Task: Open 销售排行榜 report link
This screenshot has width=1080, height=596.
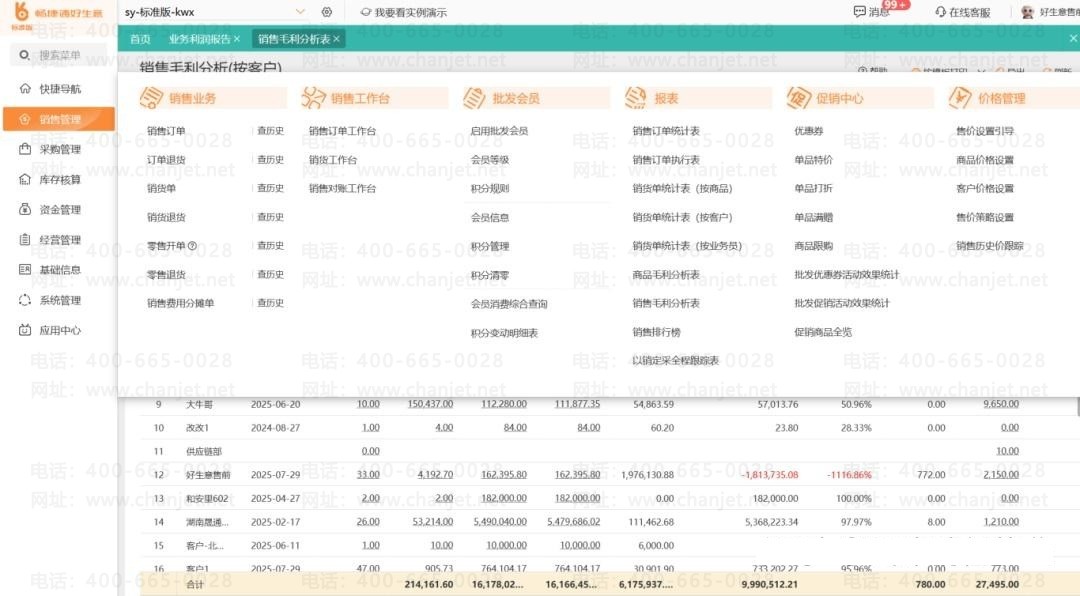Action: click(x=656, y=332)
